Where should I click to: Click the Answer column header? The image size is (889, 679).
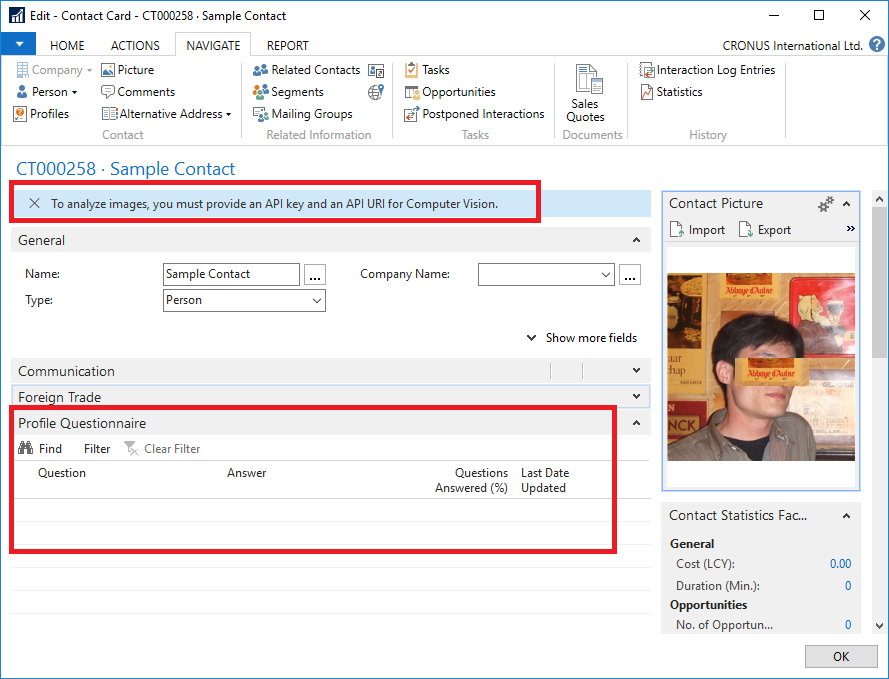coord(247,473)
